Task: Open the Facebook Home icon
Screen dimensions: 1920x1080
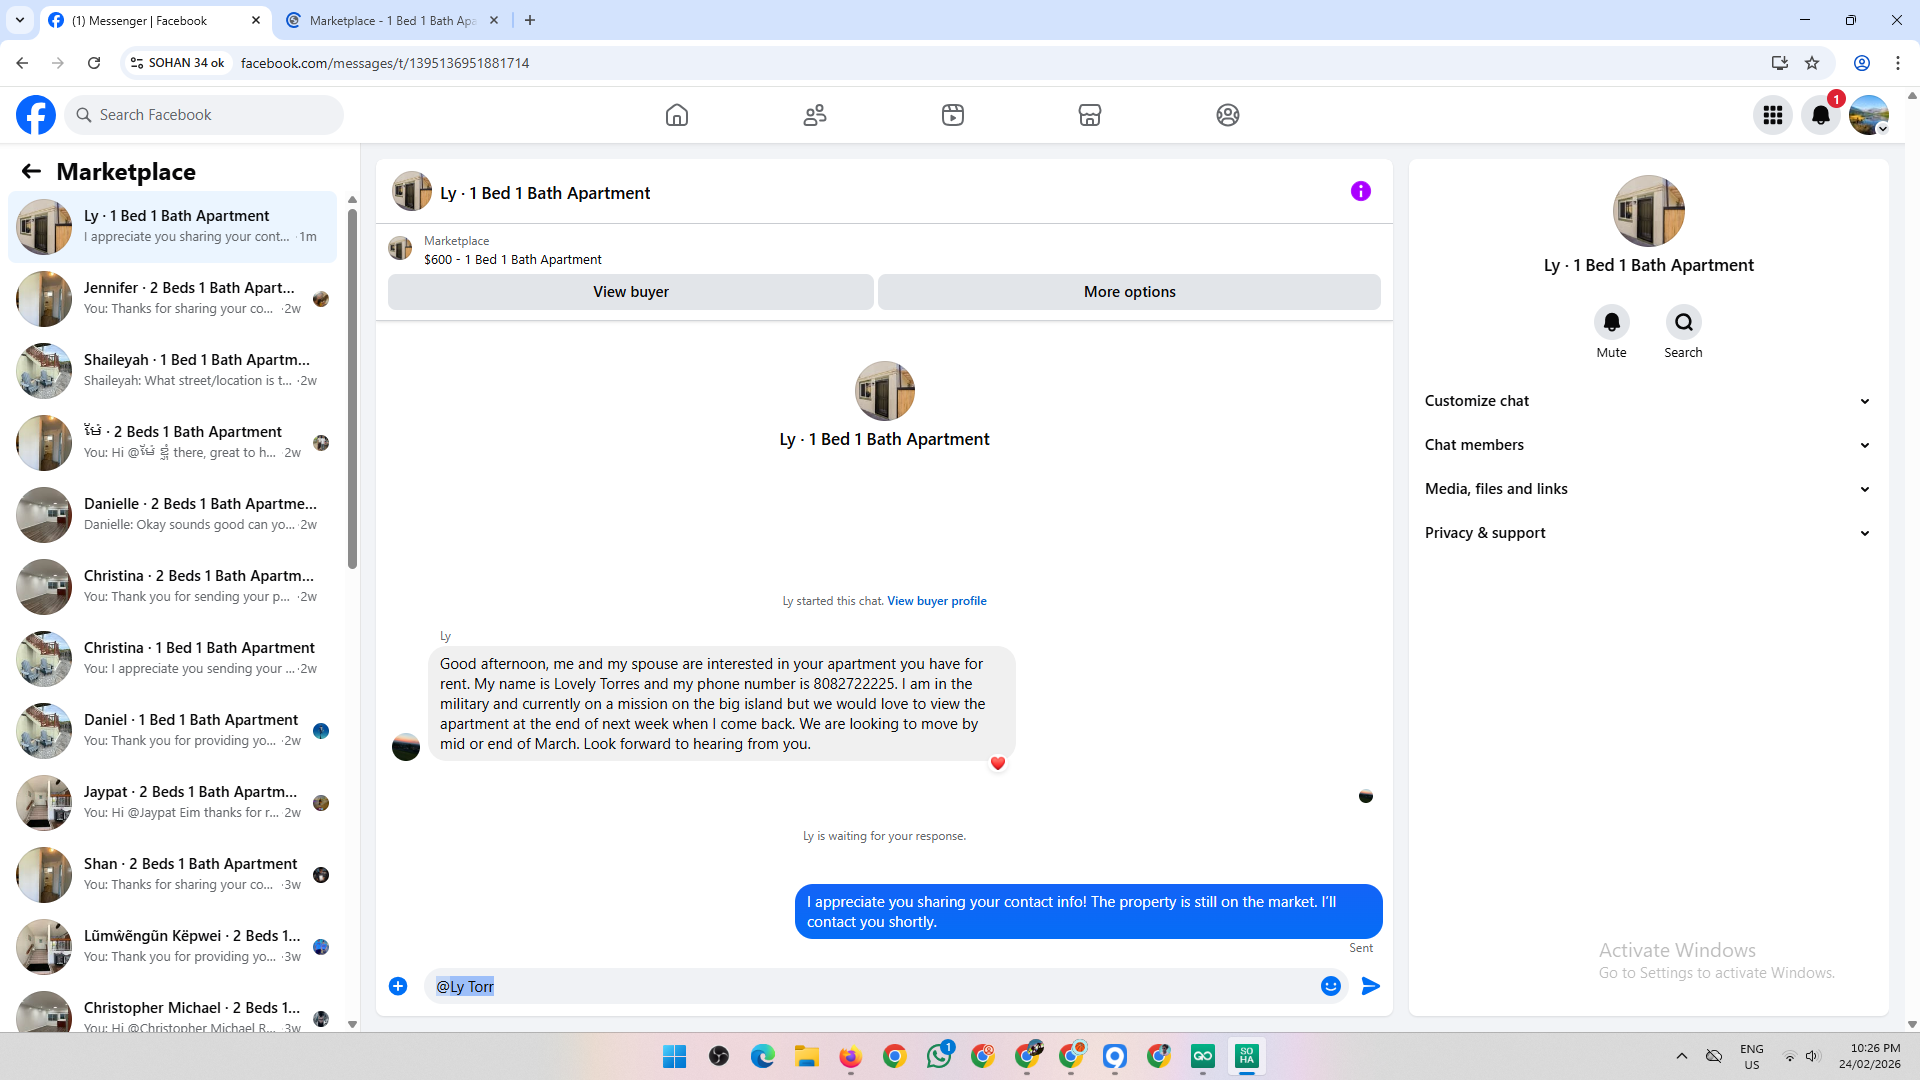Action: (677, 115)
